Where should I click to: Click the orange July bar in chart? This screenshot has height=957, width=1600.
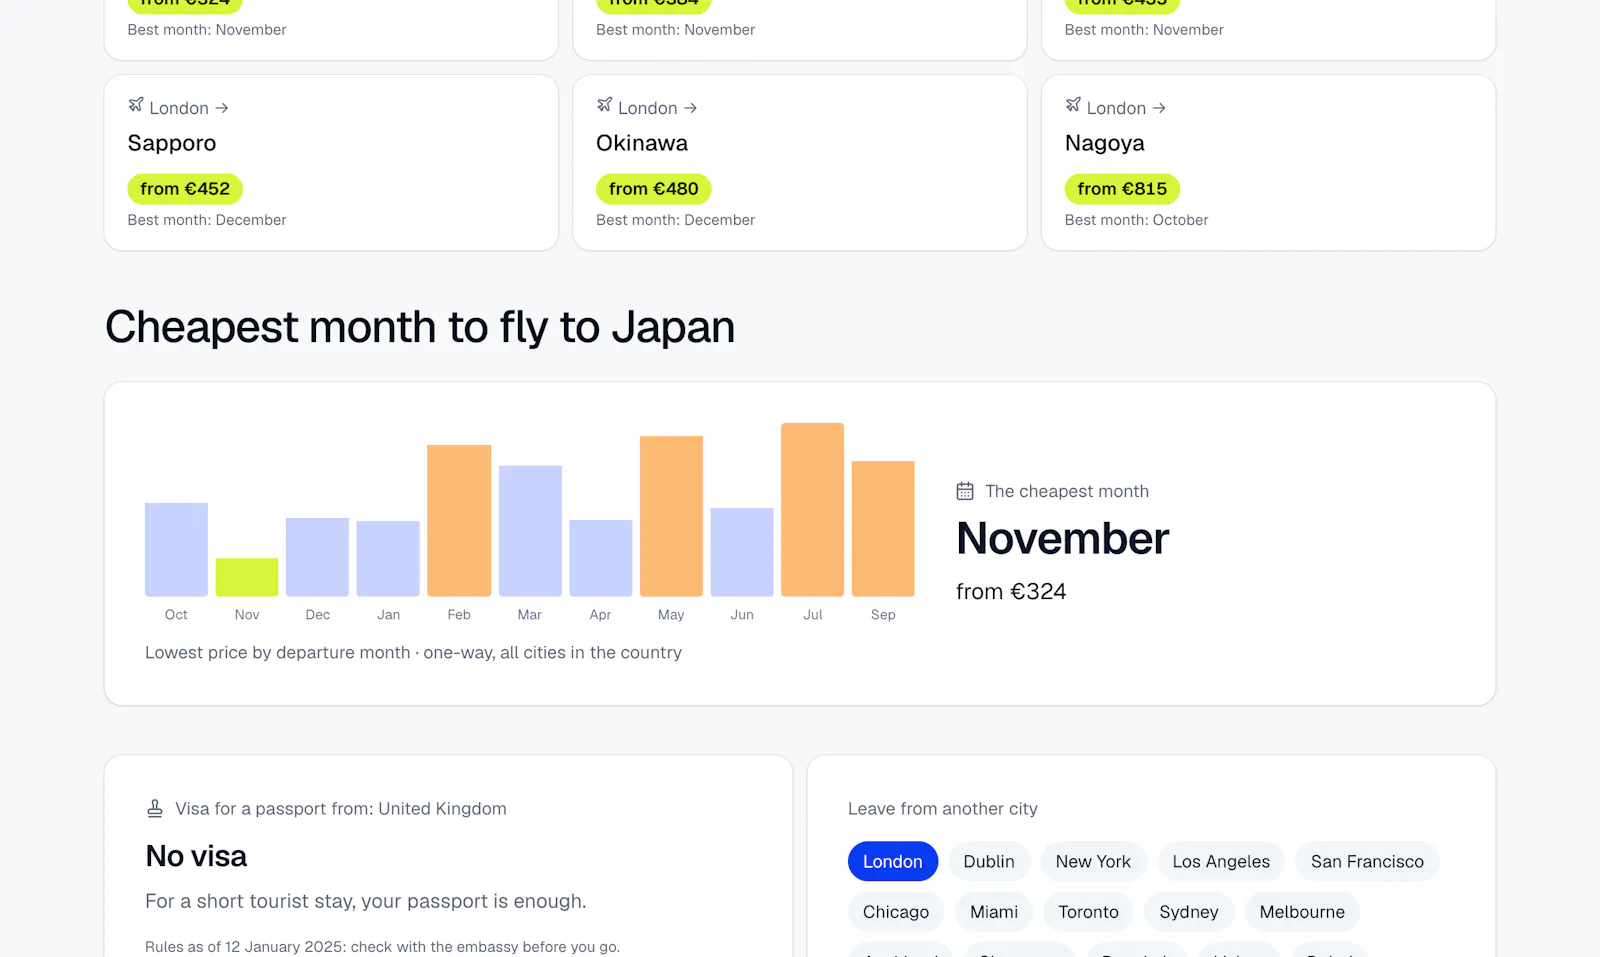(812, 510)
